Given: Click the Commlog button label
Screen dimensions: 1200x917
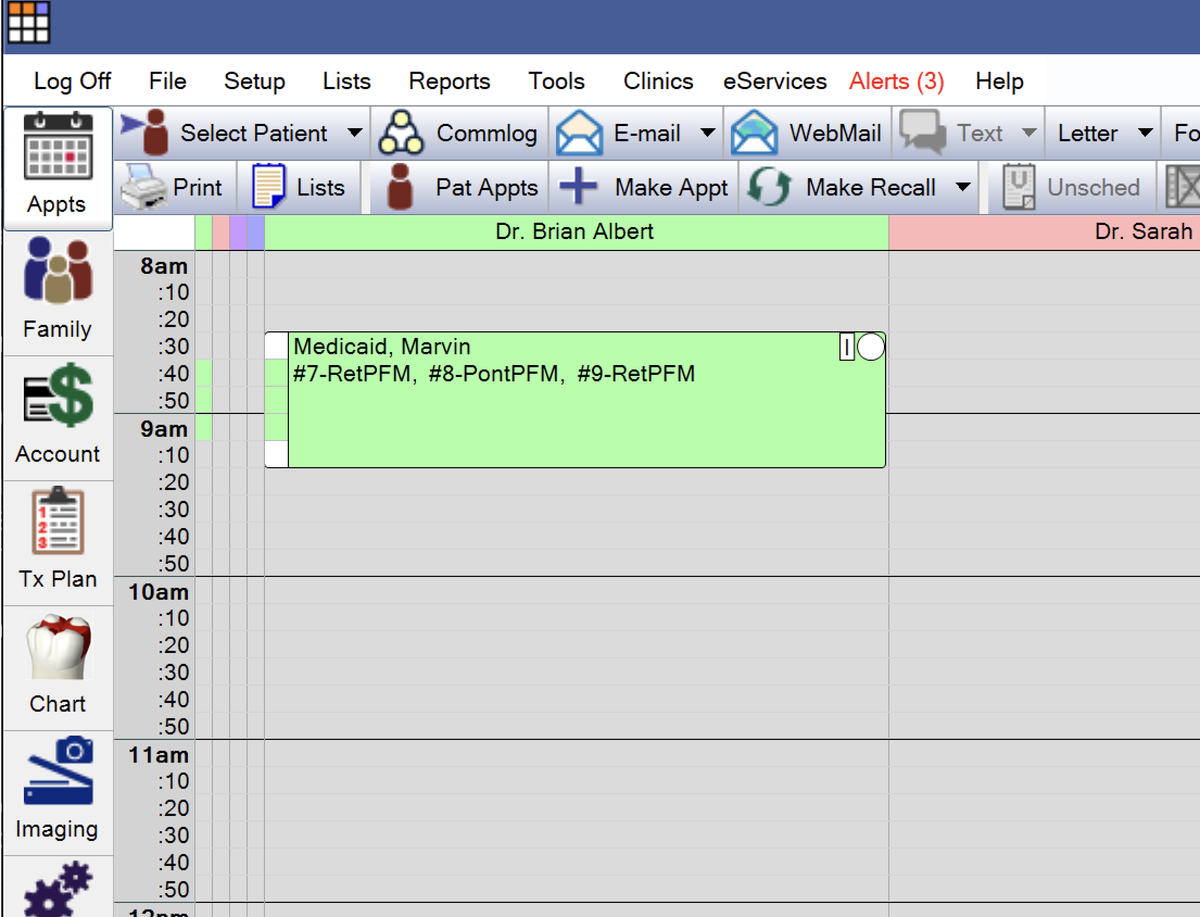Looking at the screenshot, I should click(x=487, y=133).
